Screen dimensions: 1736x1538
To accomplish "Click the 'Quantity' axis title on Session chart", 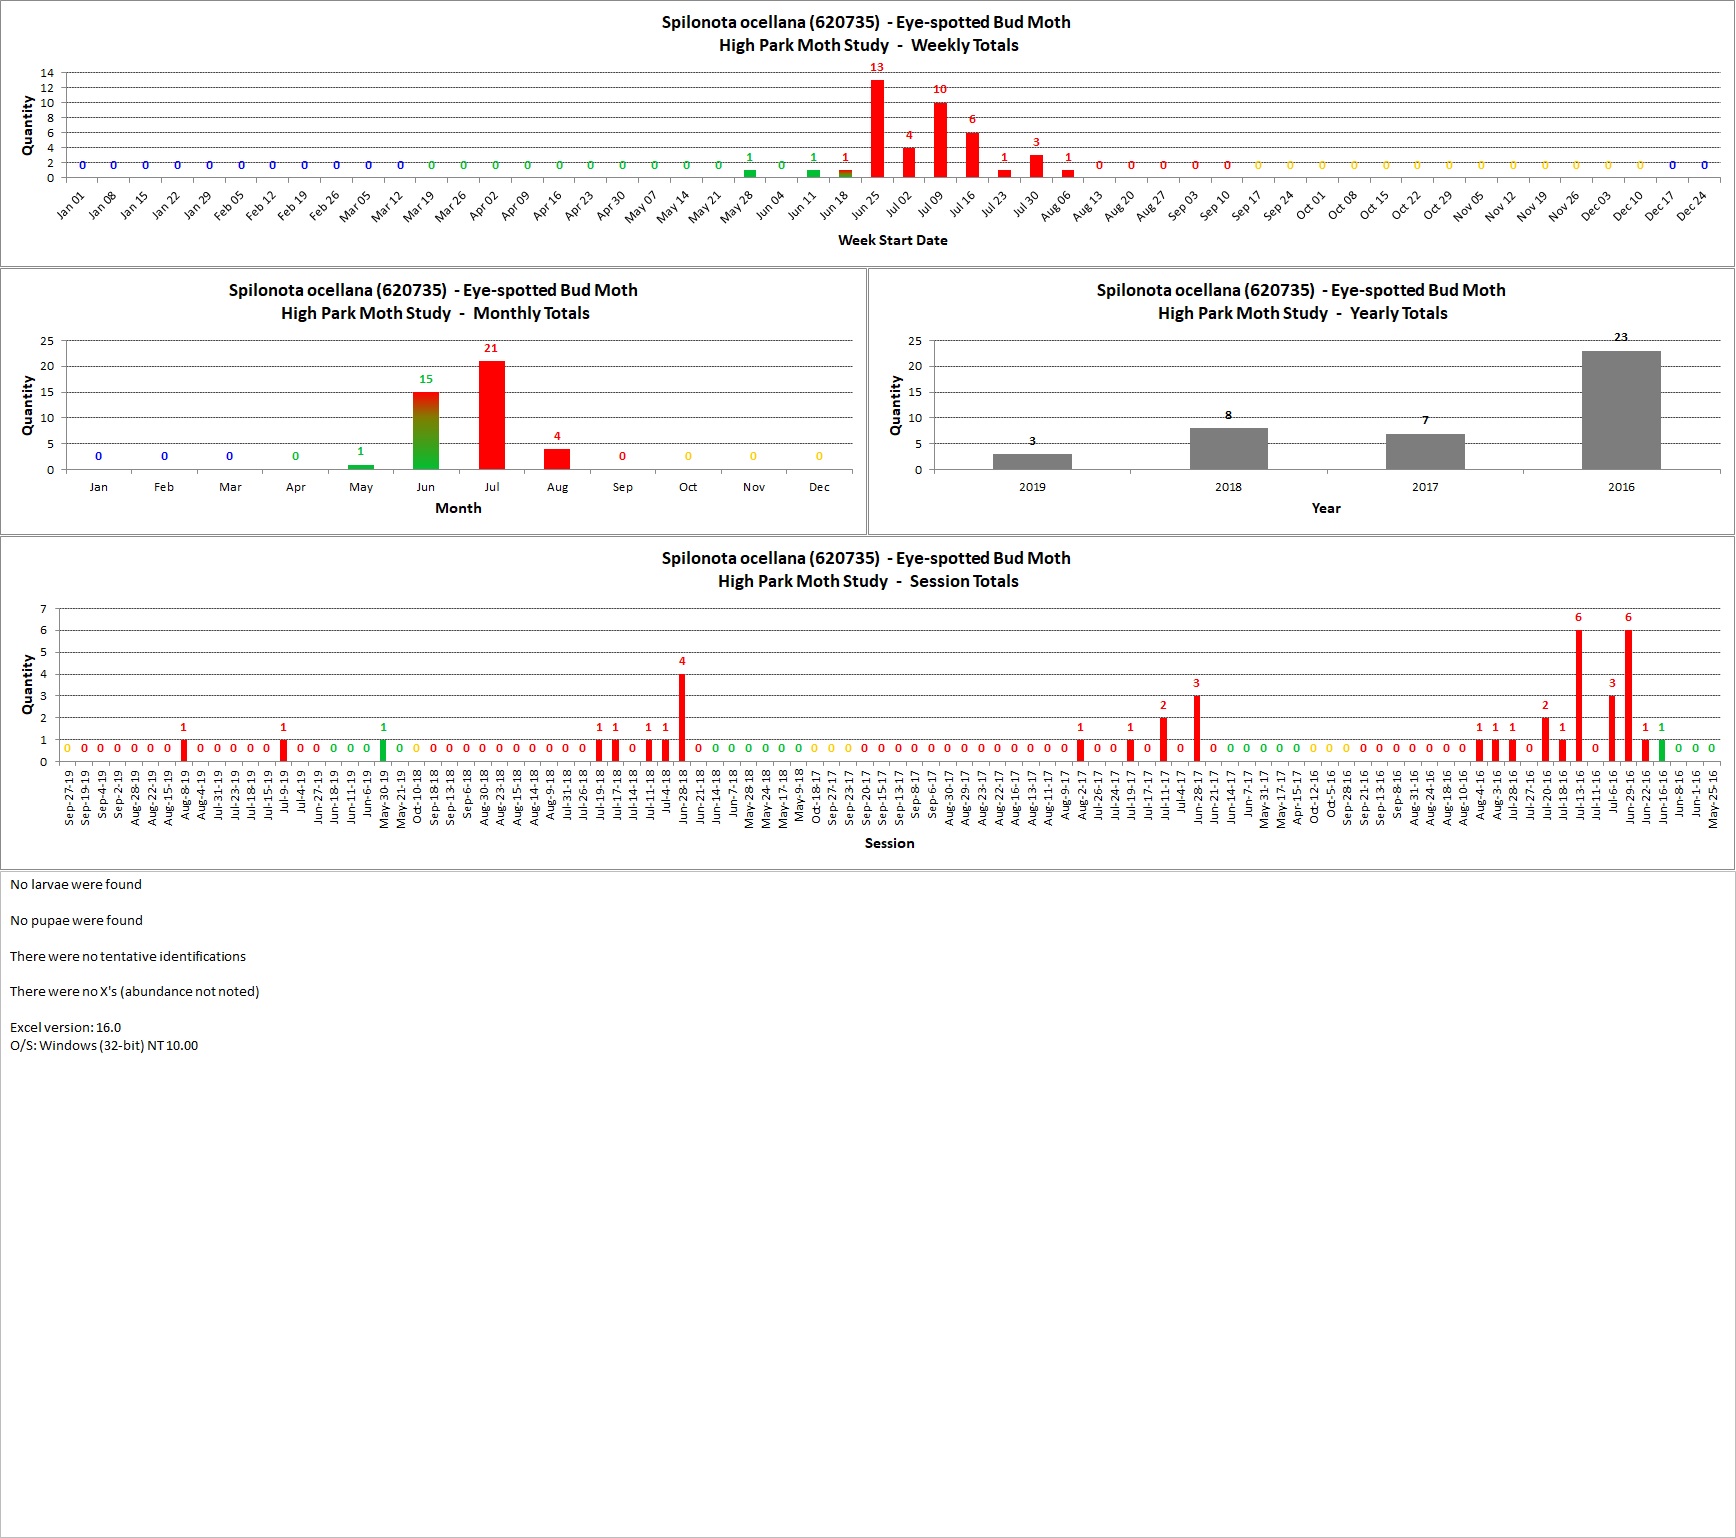I will click(28, 685).
